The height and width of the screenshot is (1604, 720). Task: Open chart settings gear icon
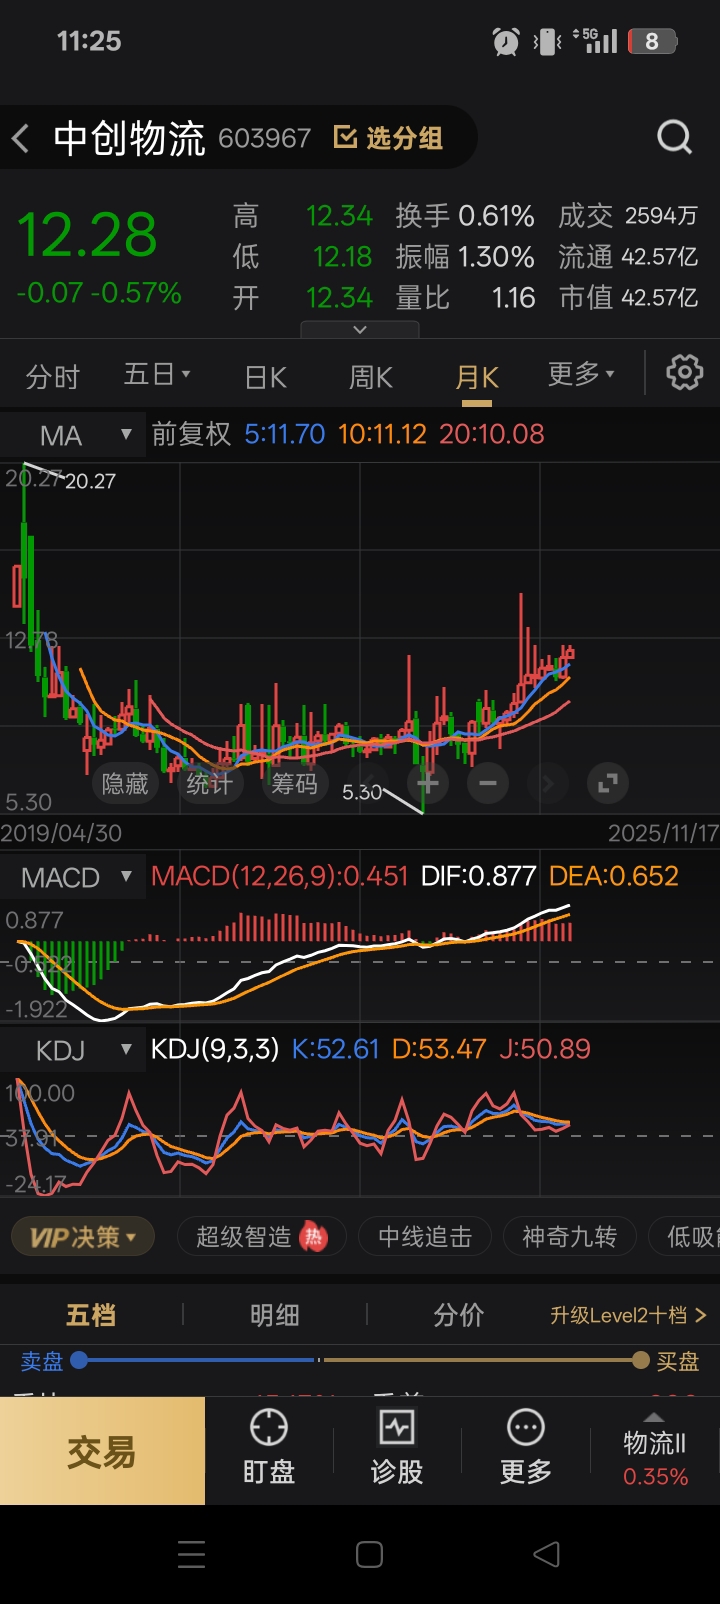point(685,373)
